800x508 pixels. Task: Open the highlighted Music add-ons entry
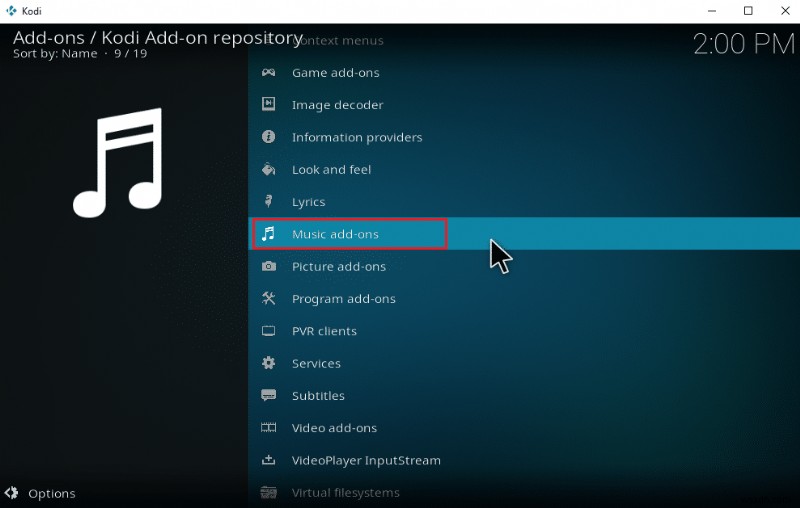[x=524, y=234]
